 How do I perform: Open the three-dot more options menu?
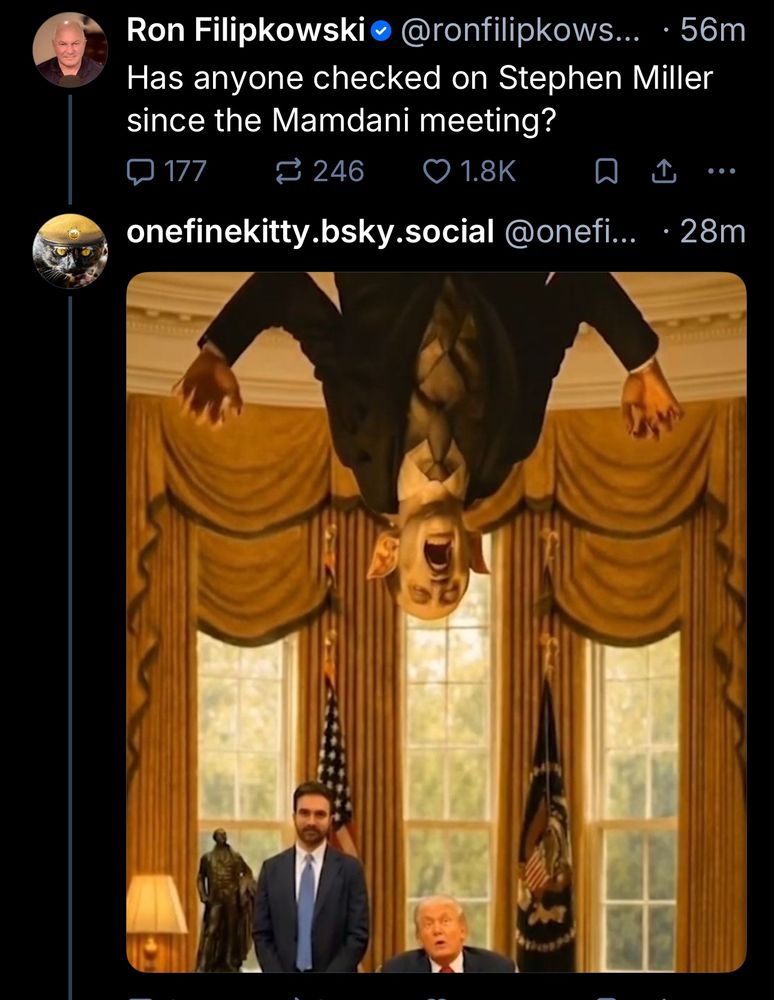tap(720, 172)
